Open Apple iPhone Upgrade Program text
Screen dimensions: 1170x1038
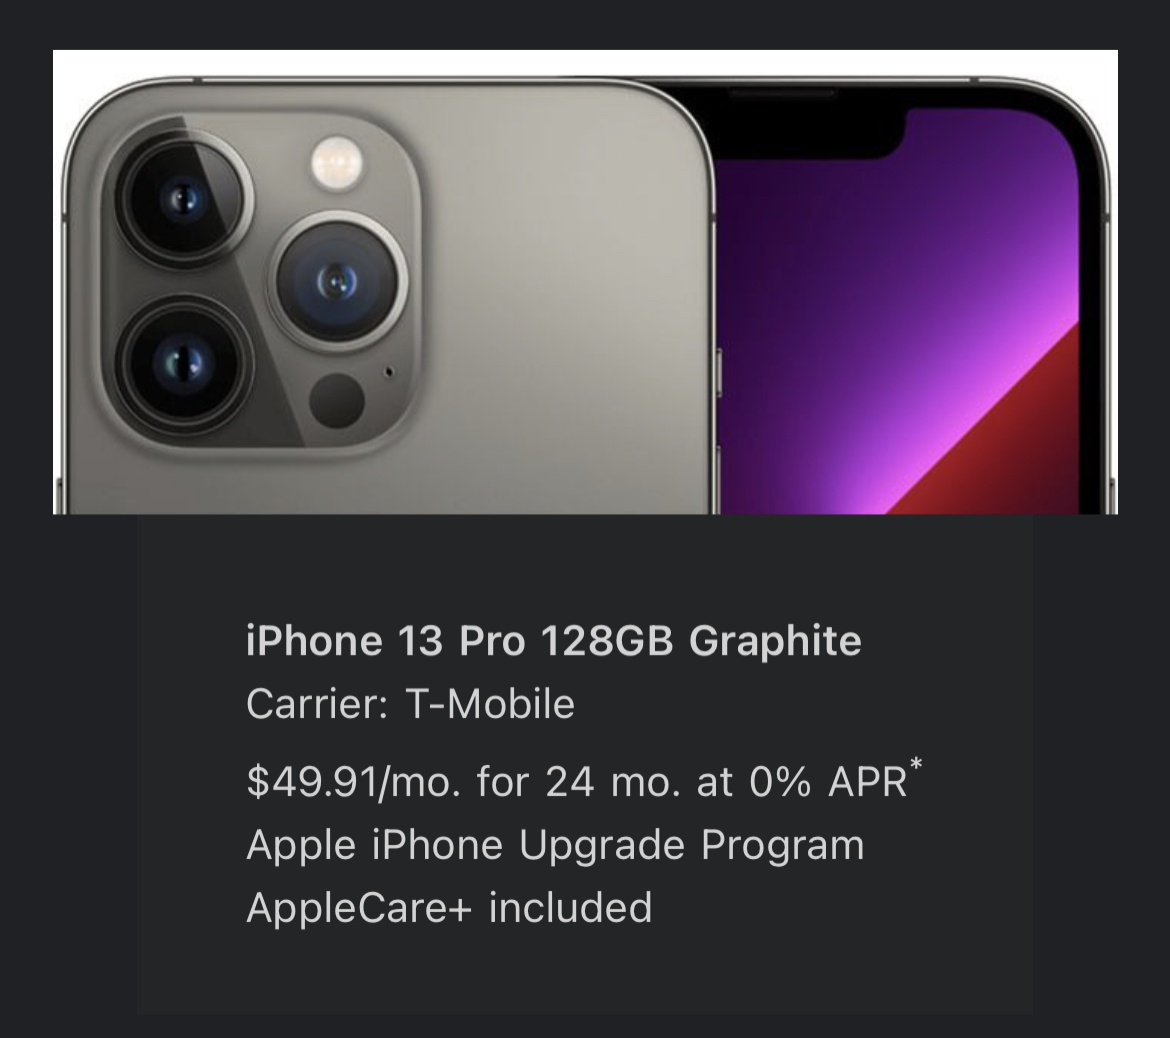click(x=555, y=846)
